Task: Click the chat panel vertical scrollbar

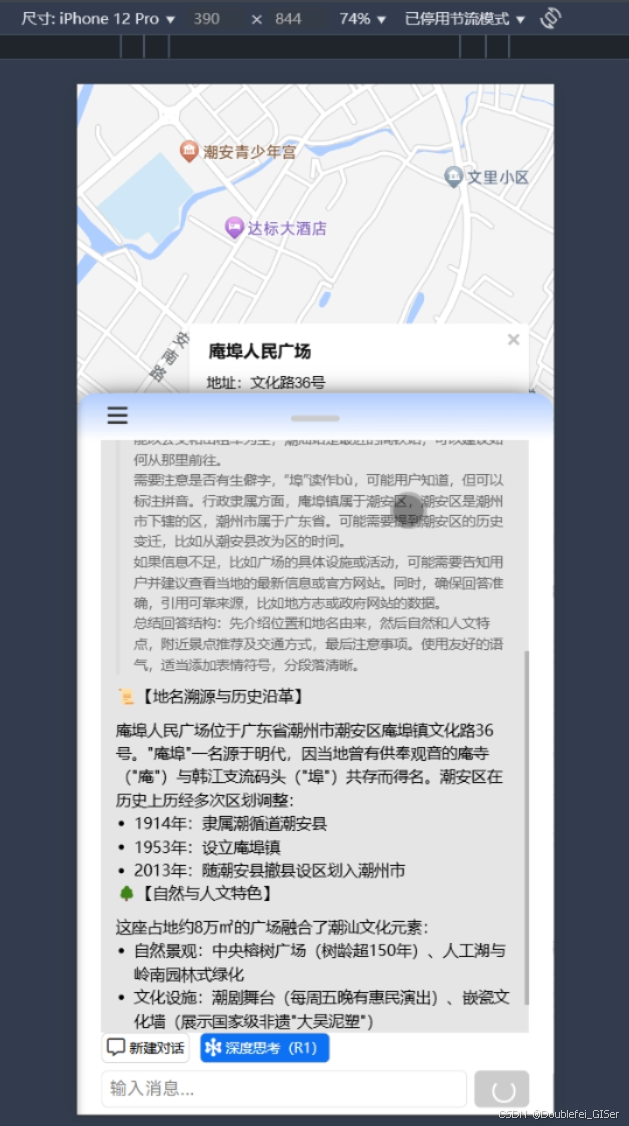Action: pos(526,827)
